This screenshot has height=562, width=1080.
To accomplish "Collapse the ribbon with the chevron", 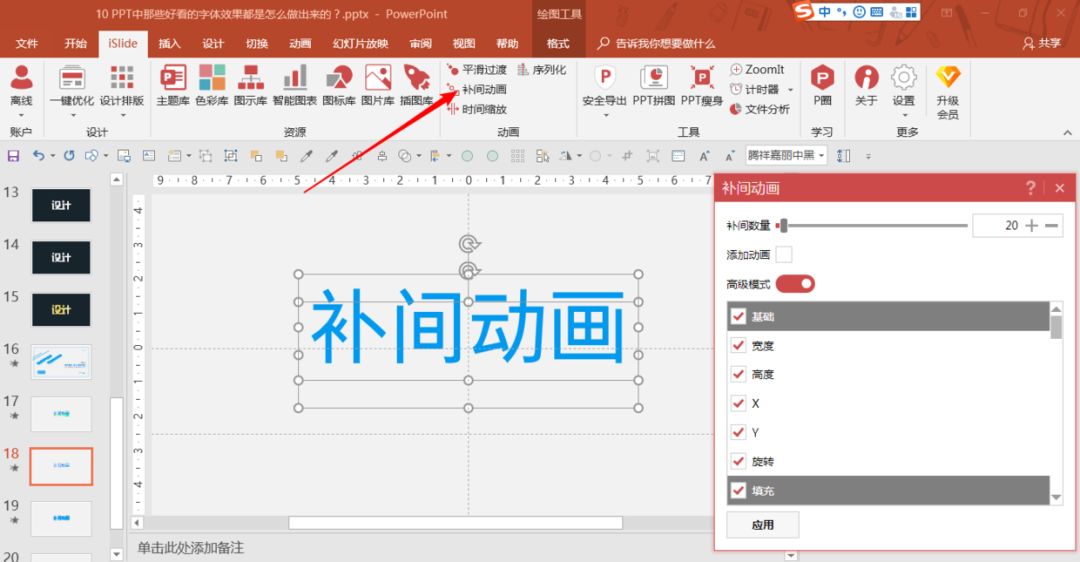I will tap(1067, 132).
